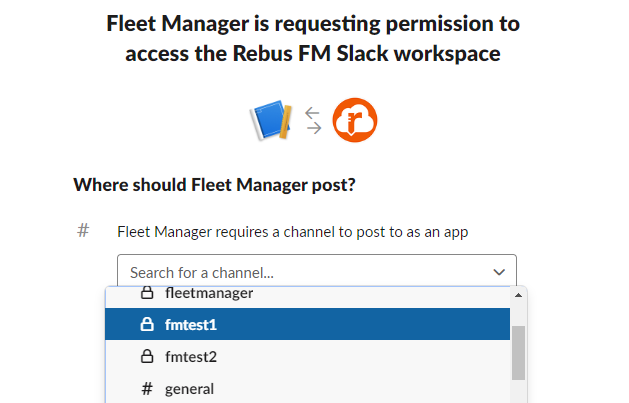Click the lock icon next to fmtest1

pyautogui.click(x=146, y=324)
